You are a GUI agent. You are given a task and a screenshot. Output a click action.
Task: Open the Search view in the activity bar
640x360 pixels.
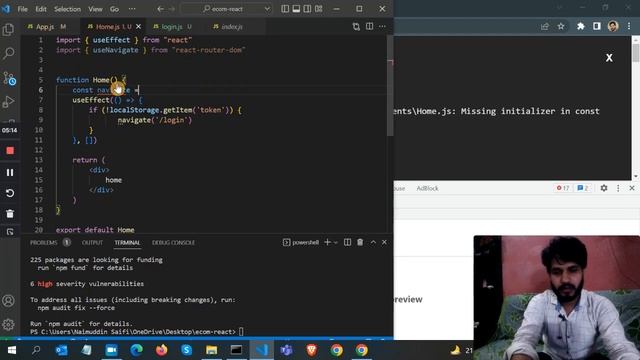pyautogui.click(x=8, y=53)
